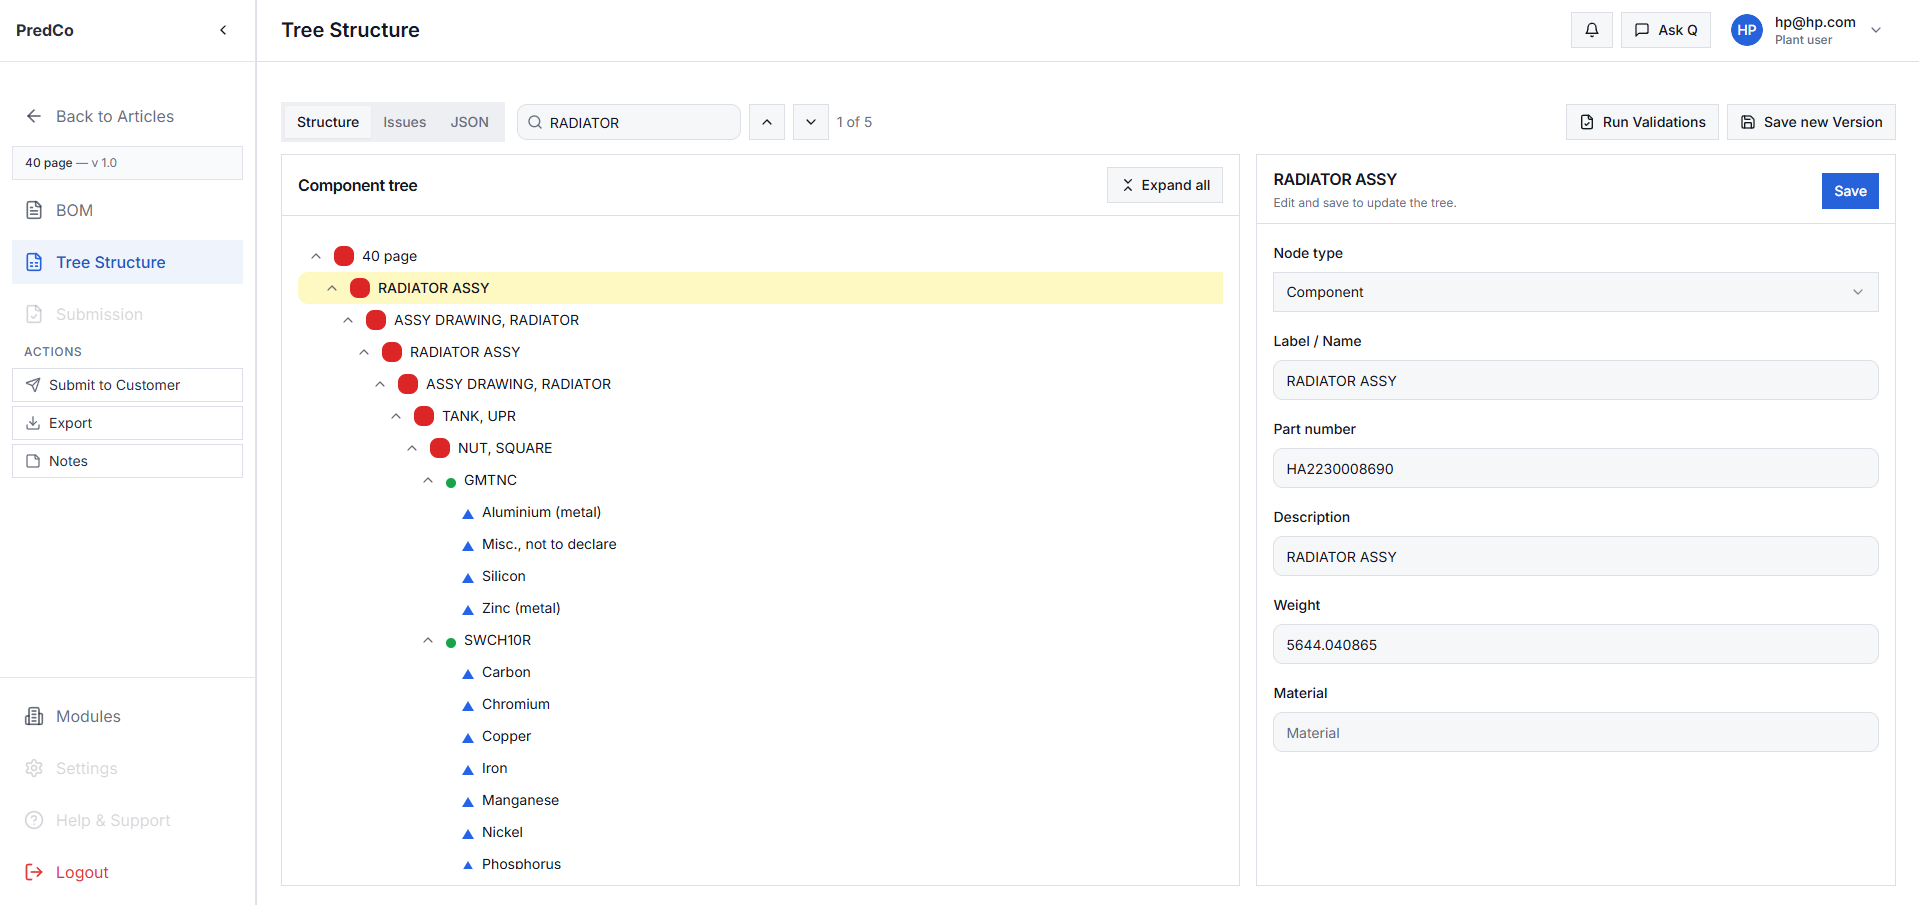Click red icon of TANK, UPR
The width and height of the screenshot is (1919, 905).
click(424, 416)
